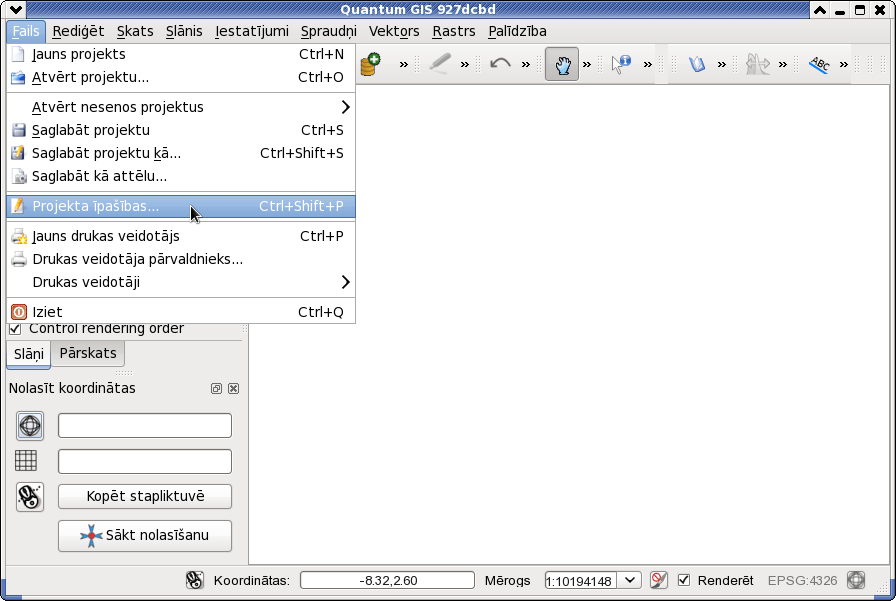Choose Jauns projekts menu entry
The image size is (896, 601).
coord(181,54)
